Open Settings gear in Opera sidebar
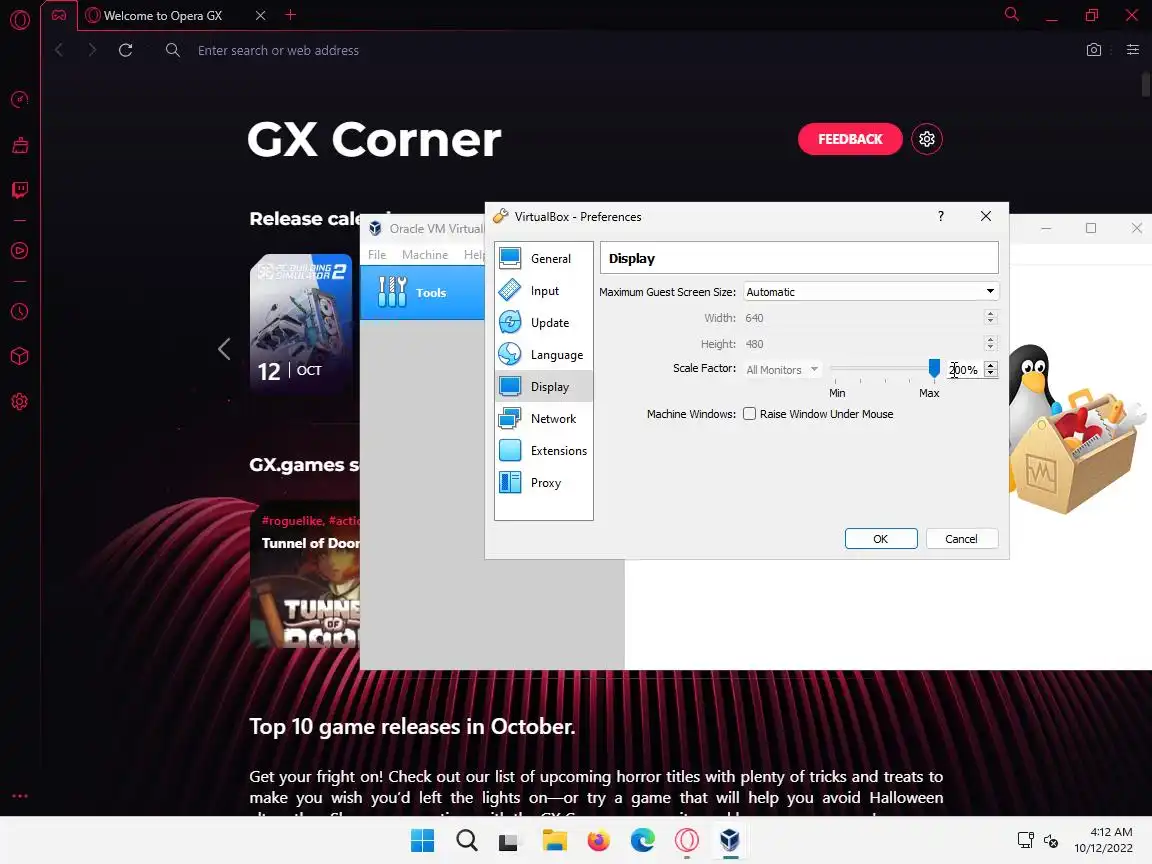This screenshot has height=864, width=1152. (x=20, y=402)
